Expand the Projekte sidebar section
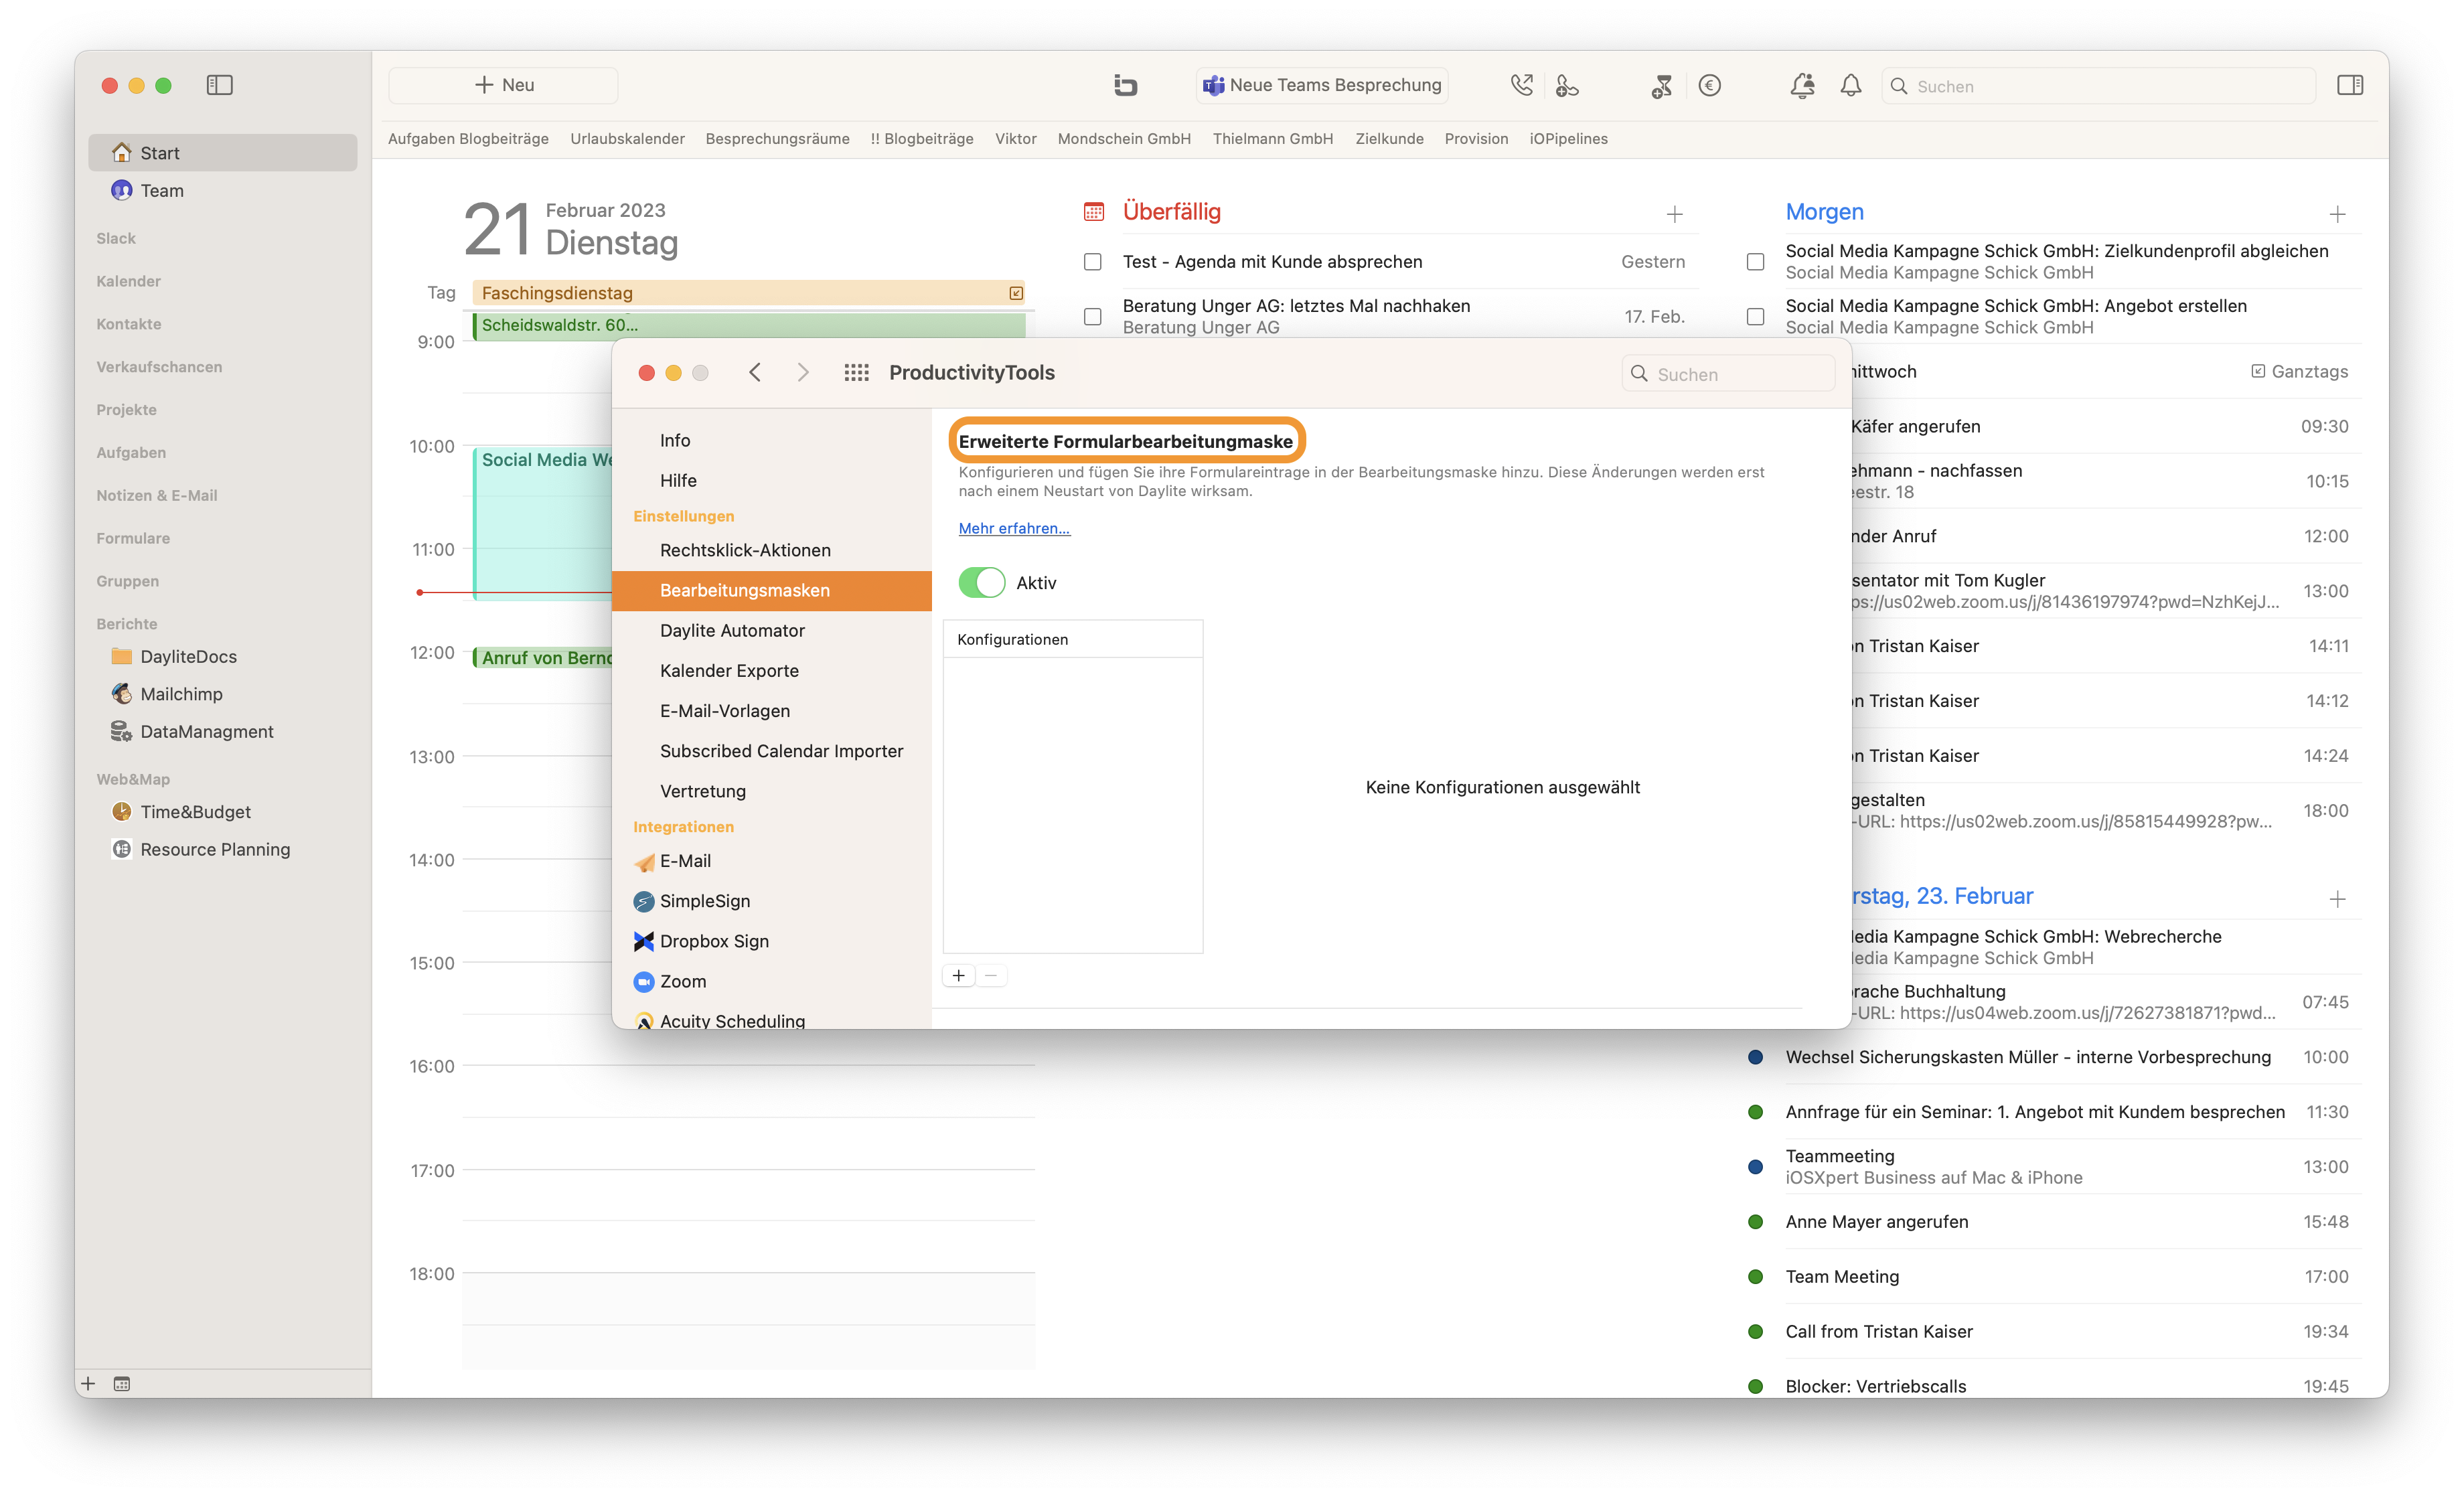The height and width of the screenshot is (1497, 2464). click(126, 410)
